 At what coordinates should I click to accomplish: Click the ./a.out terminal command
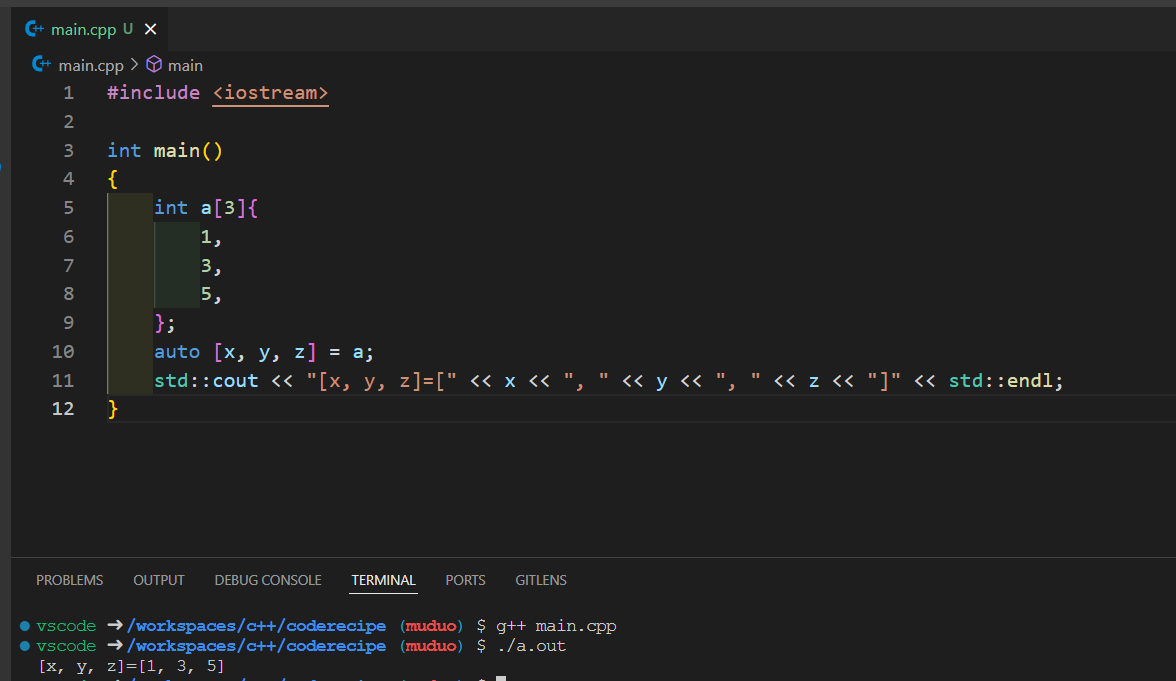point(531,646)
